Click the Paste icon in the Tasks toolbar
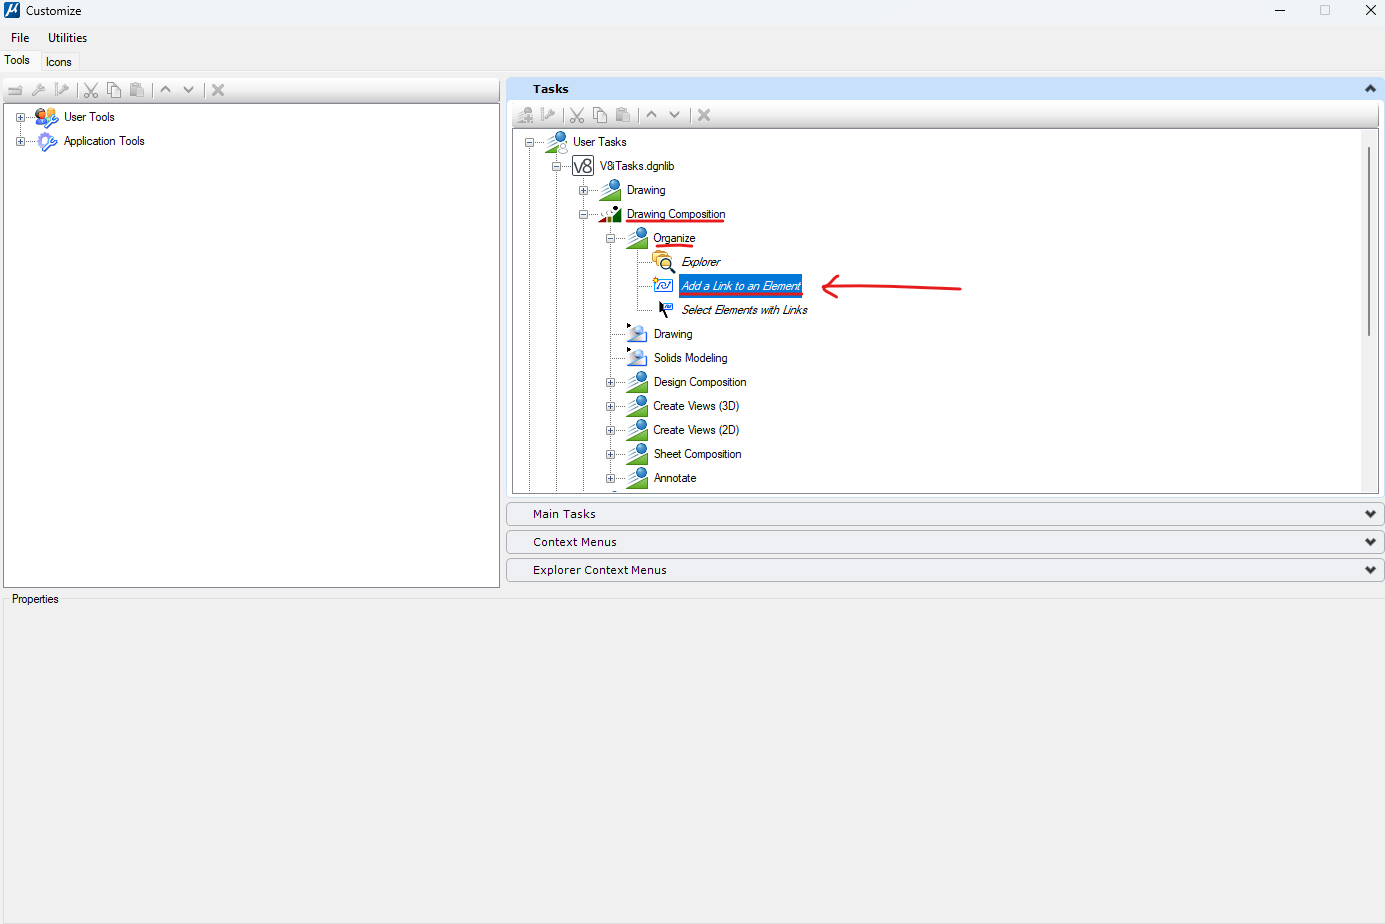The height and width of the screenshot is (924, 1385). [623, 114]
